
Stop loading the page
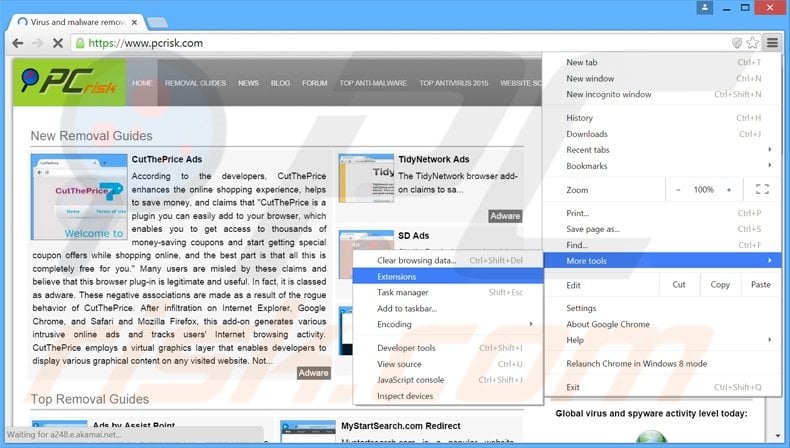[58, 43]
